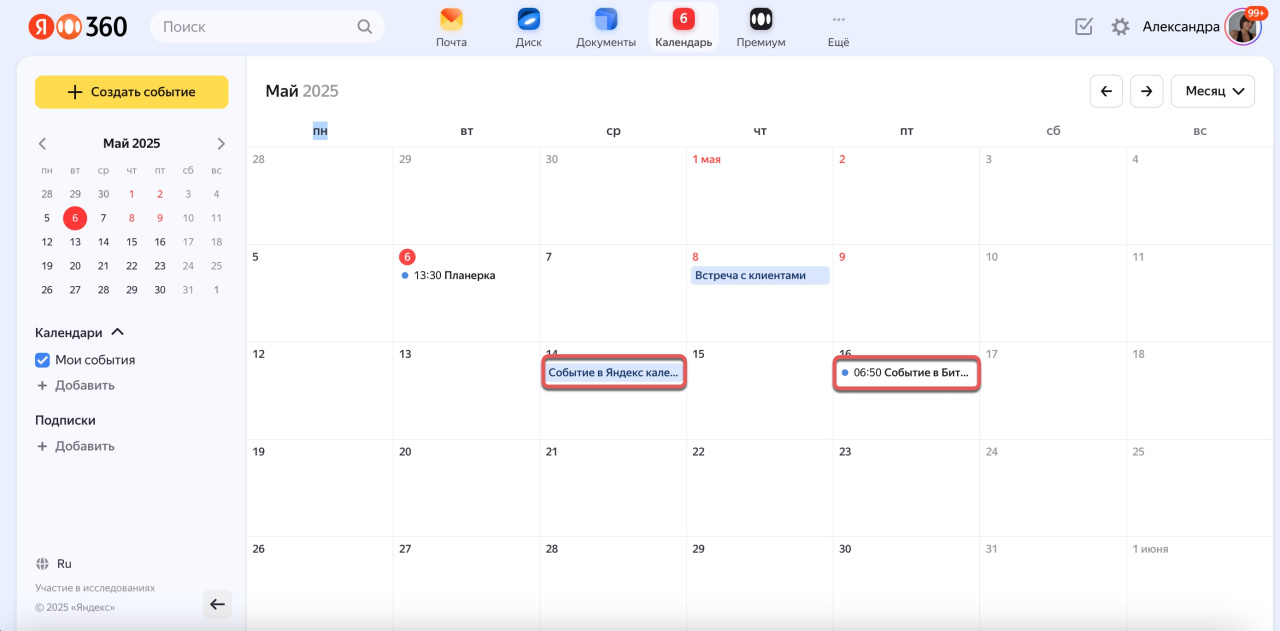Open the Ru language globe selector
Screen dimensions: 1280x631
pos(54,564)
